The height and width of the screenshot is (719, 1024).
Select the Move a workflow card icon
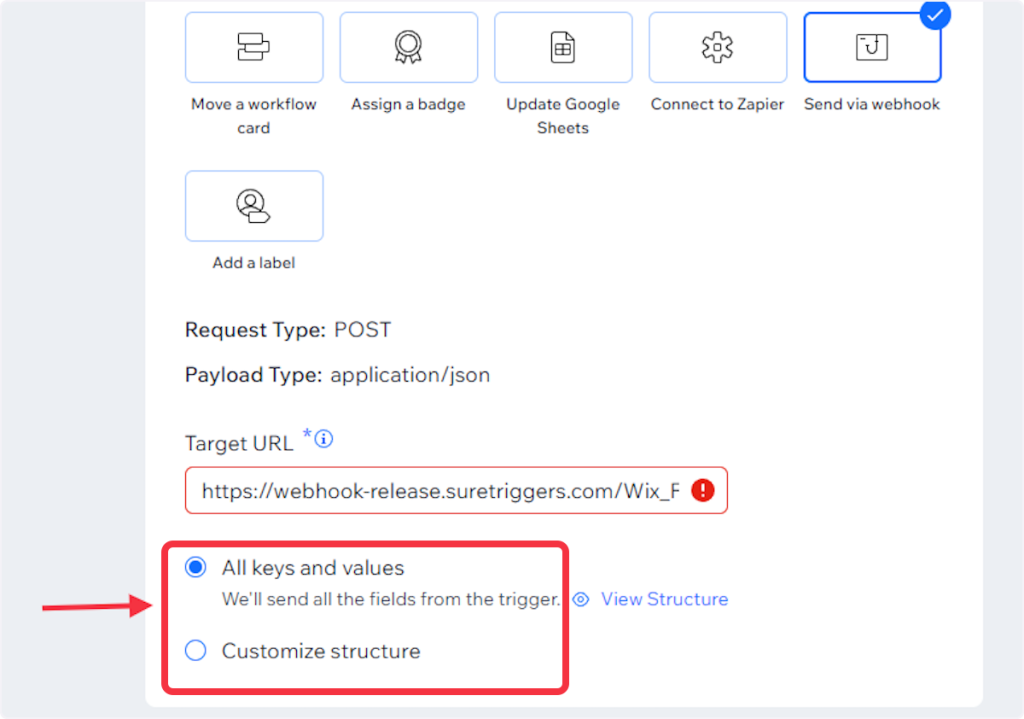pos(254,47)
